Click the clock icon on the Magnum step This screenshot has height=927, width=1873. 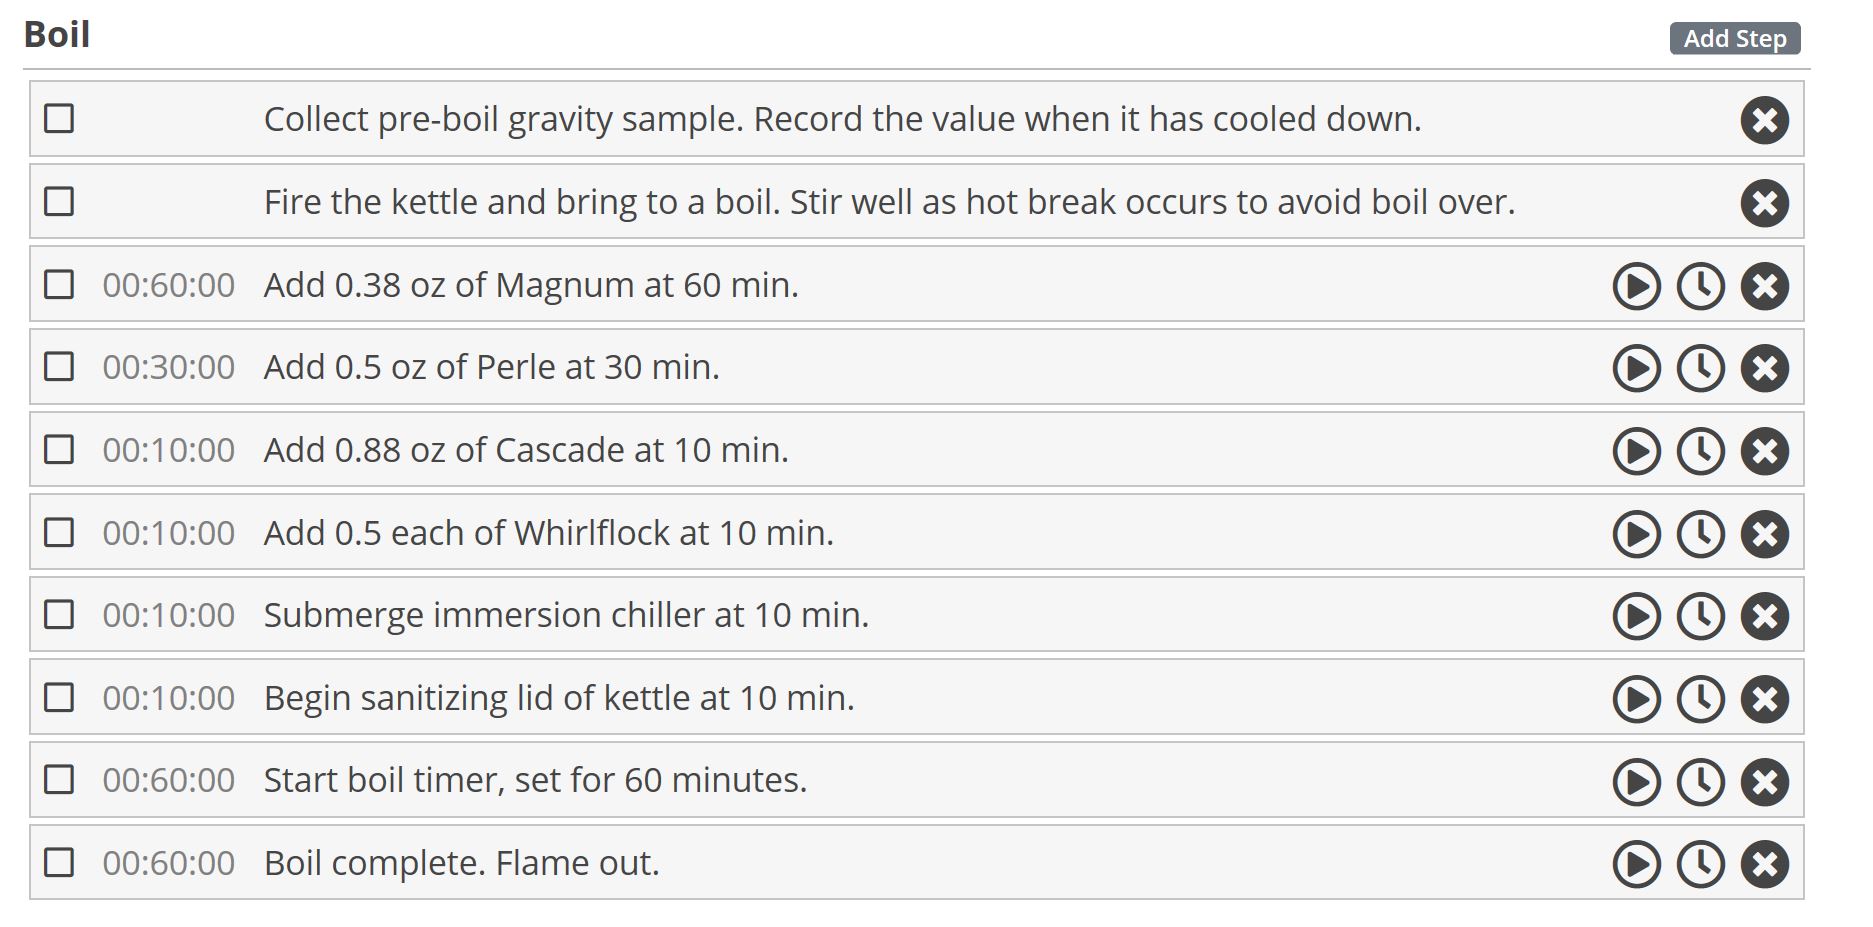(x=1700, y=286)
